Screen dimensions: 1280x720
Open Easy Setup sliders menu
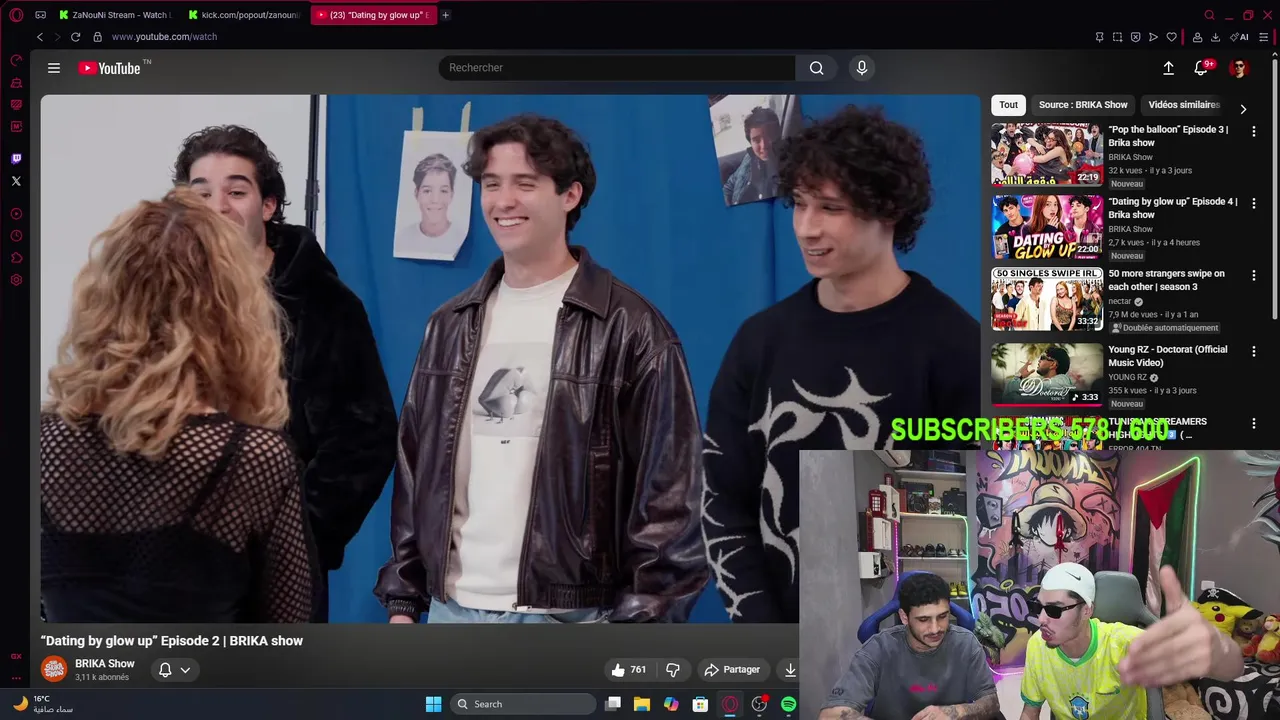[x=1263, y=37]
